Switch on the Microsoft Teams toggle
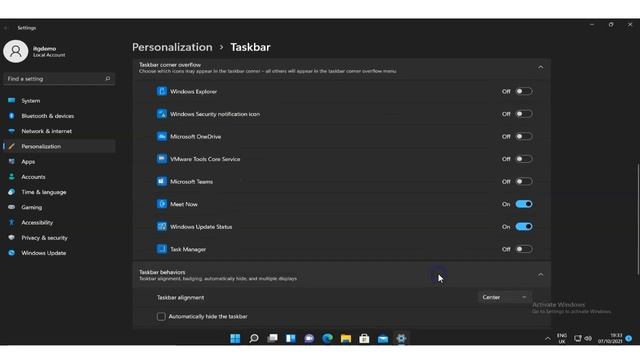The height and width of the screenshot is (360, 640). 524,181
